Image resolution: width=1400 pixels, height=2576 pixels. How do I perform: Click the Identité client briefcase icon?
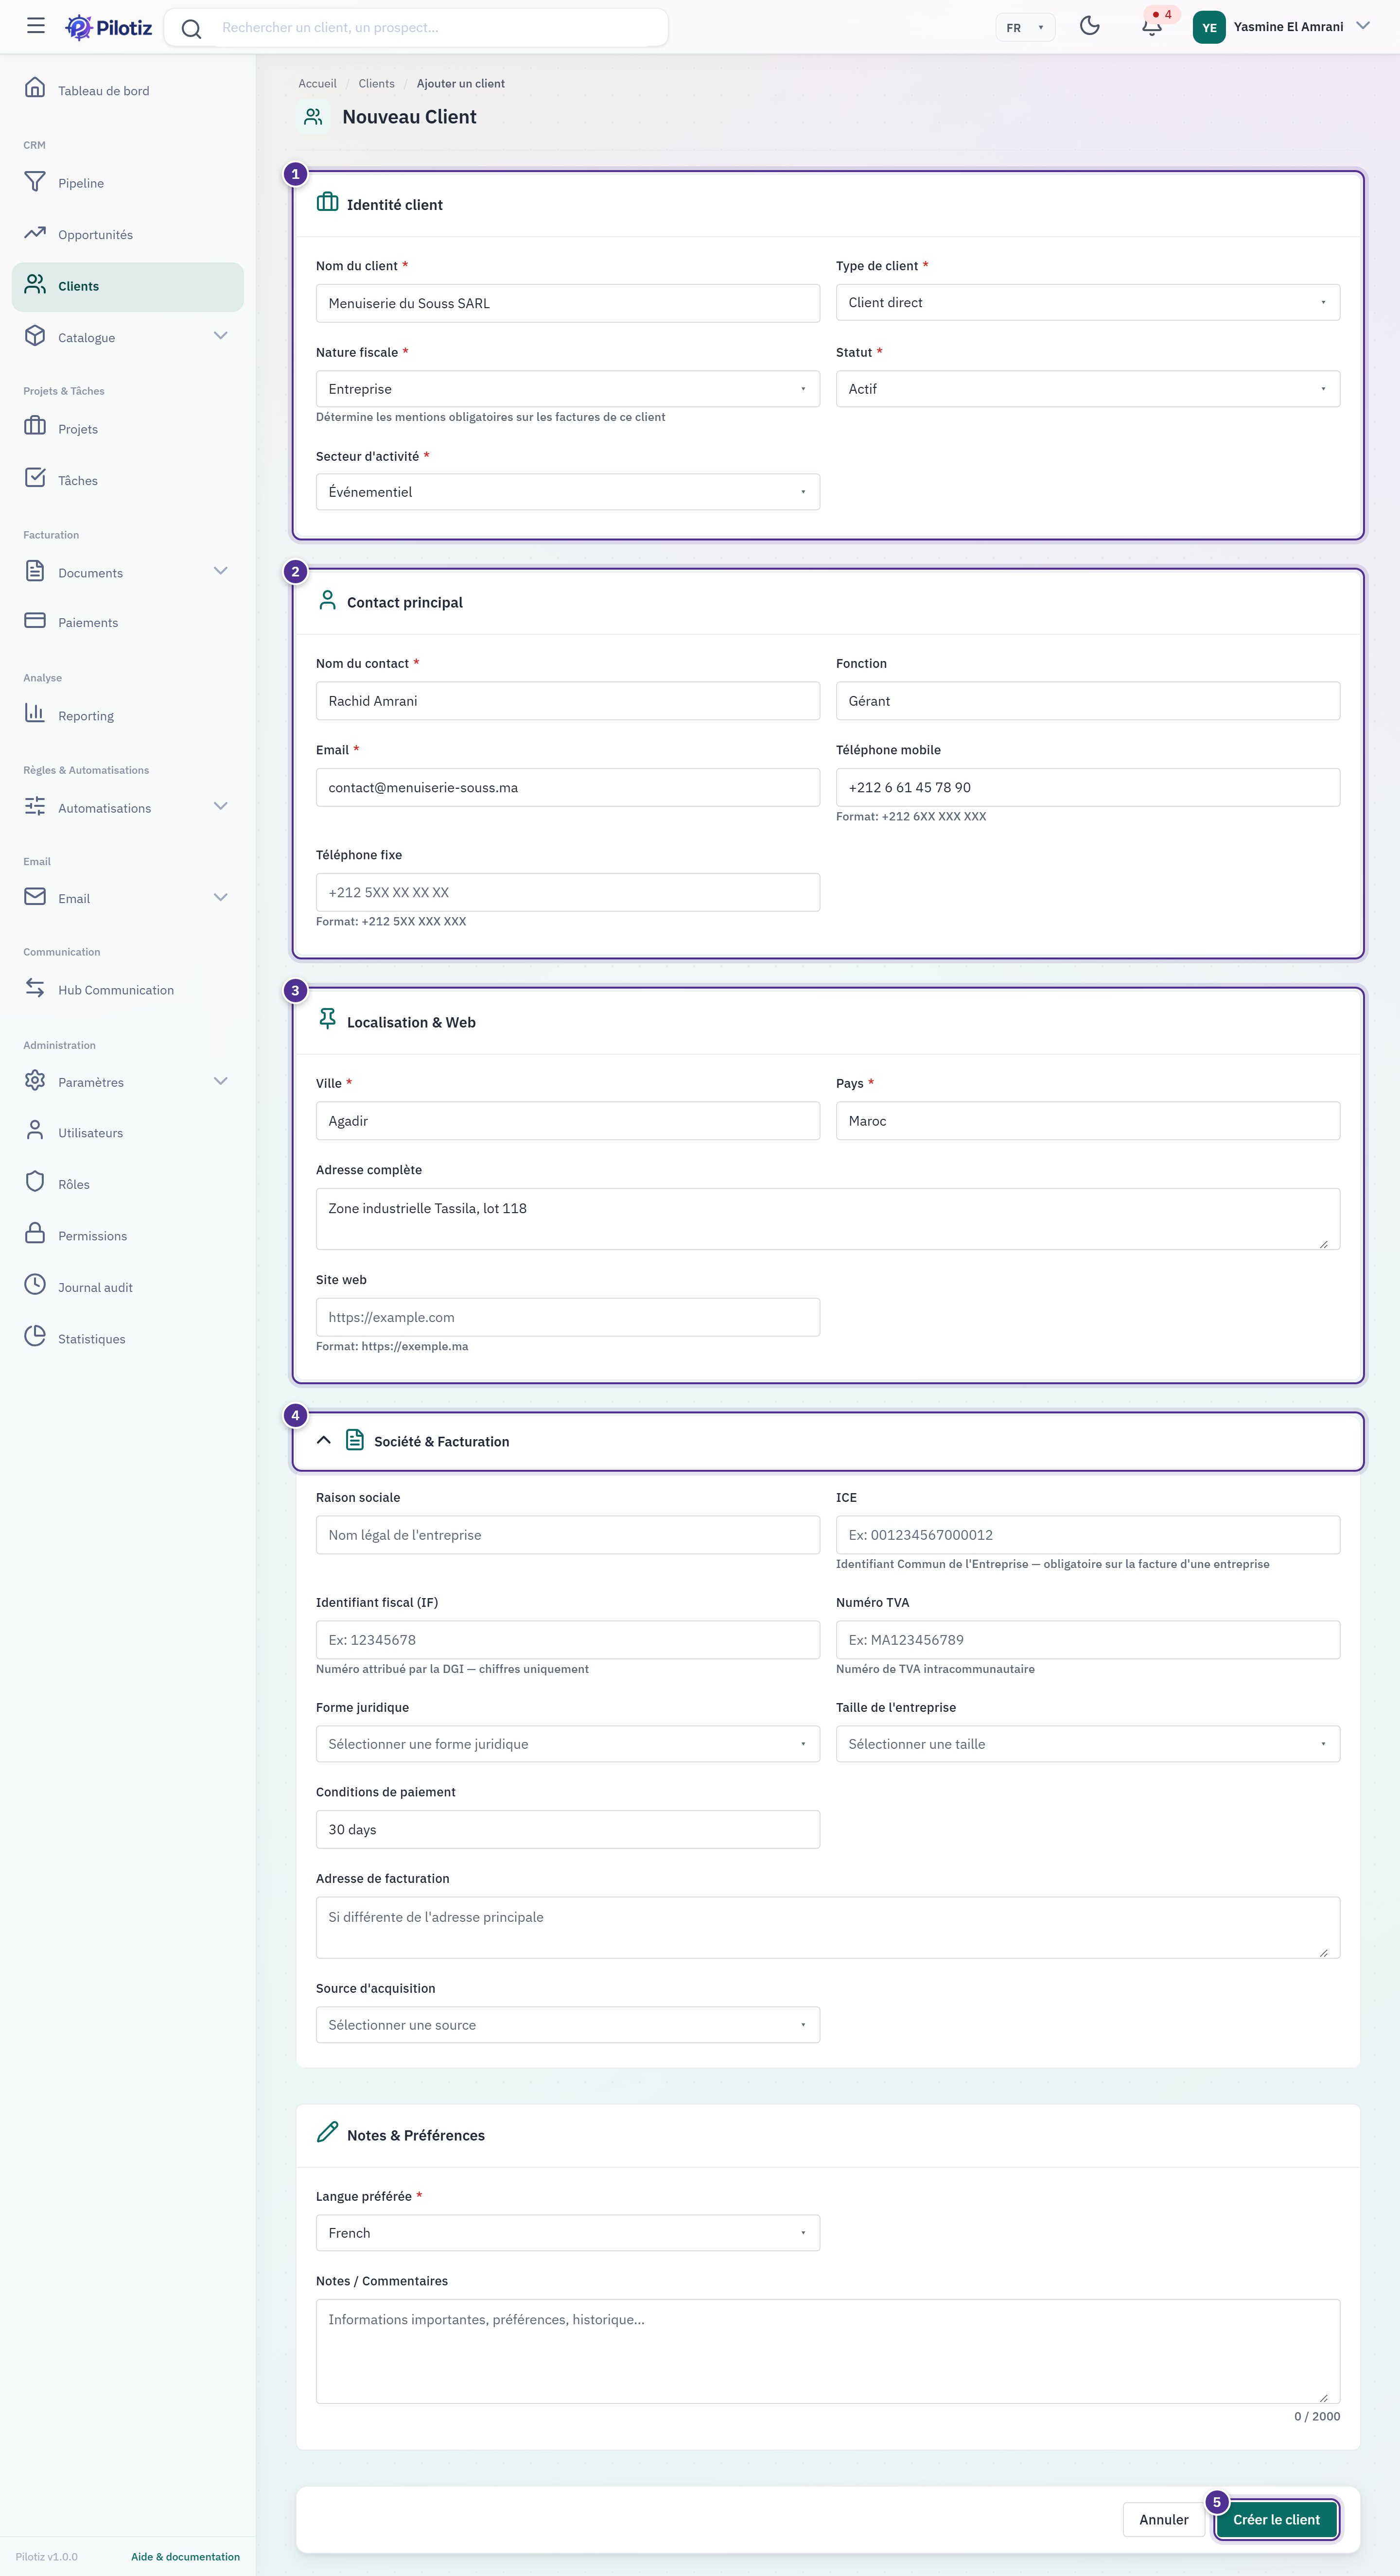pyautogui.click(x=327, y=203)
